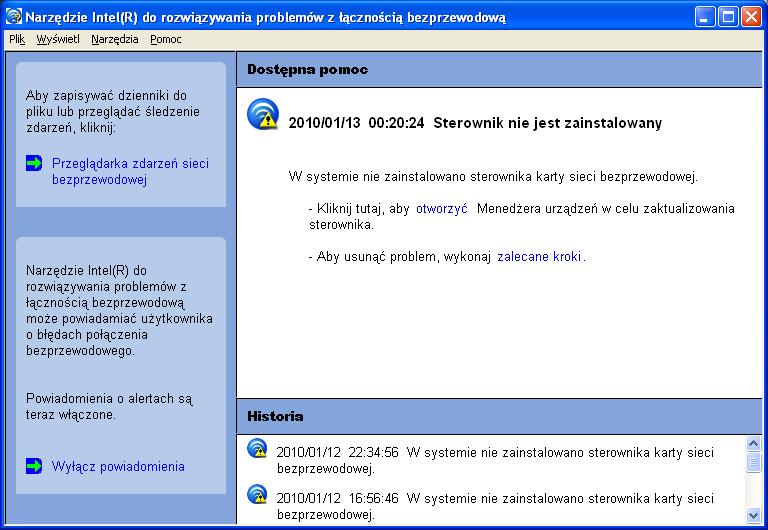Open the zalecane kroki link

pyautogui.click(x=539, y=257)
